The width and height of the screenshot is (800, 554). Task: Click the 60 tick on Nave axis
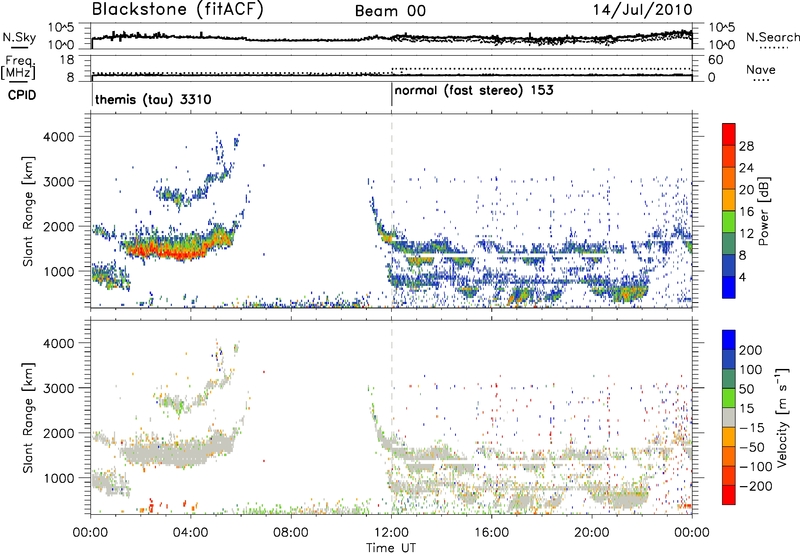click(x=715, y=60)
